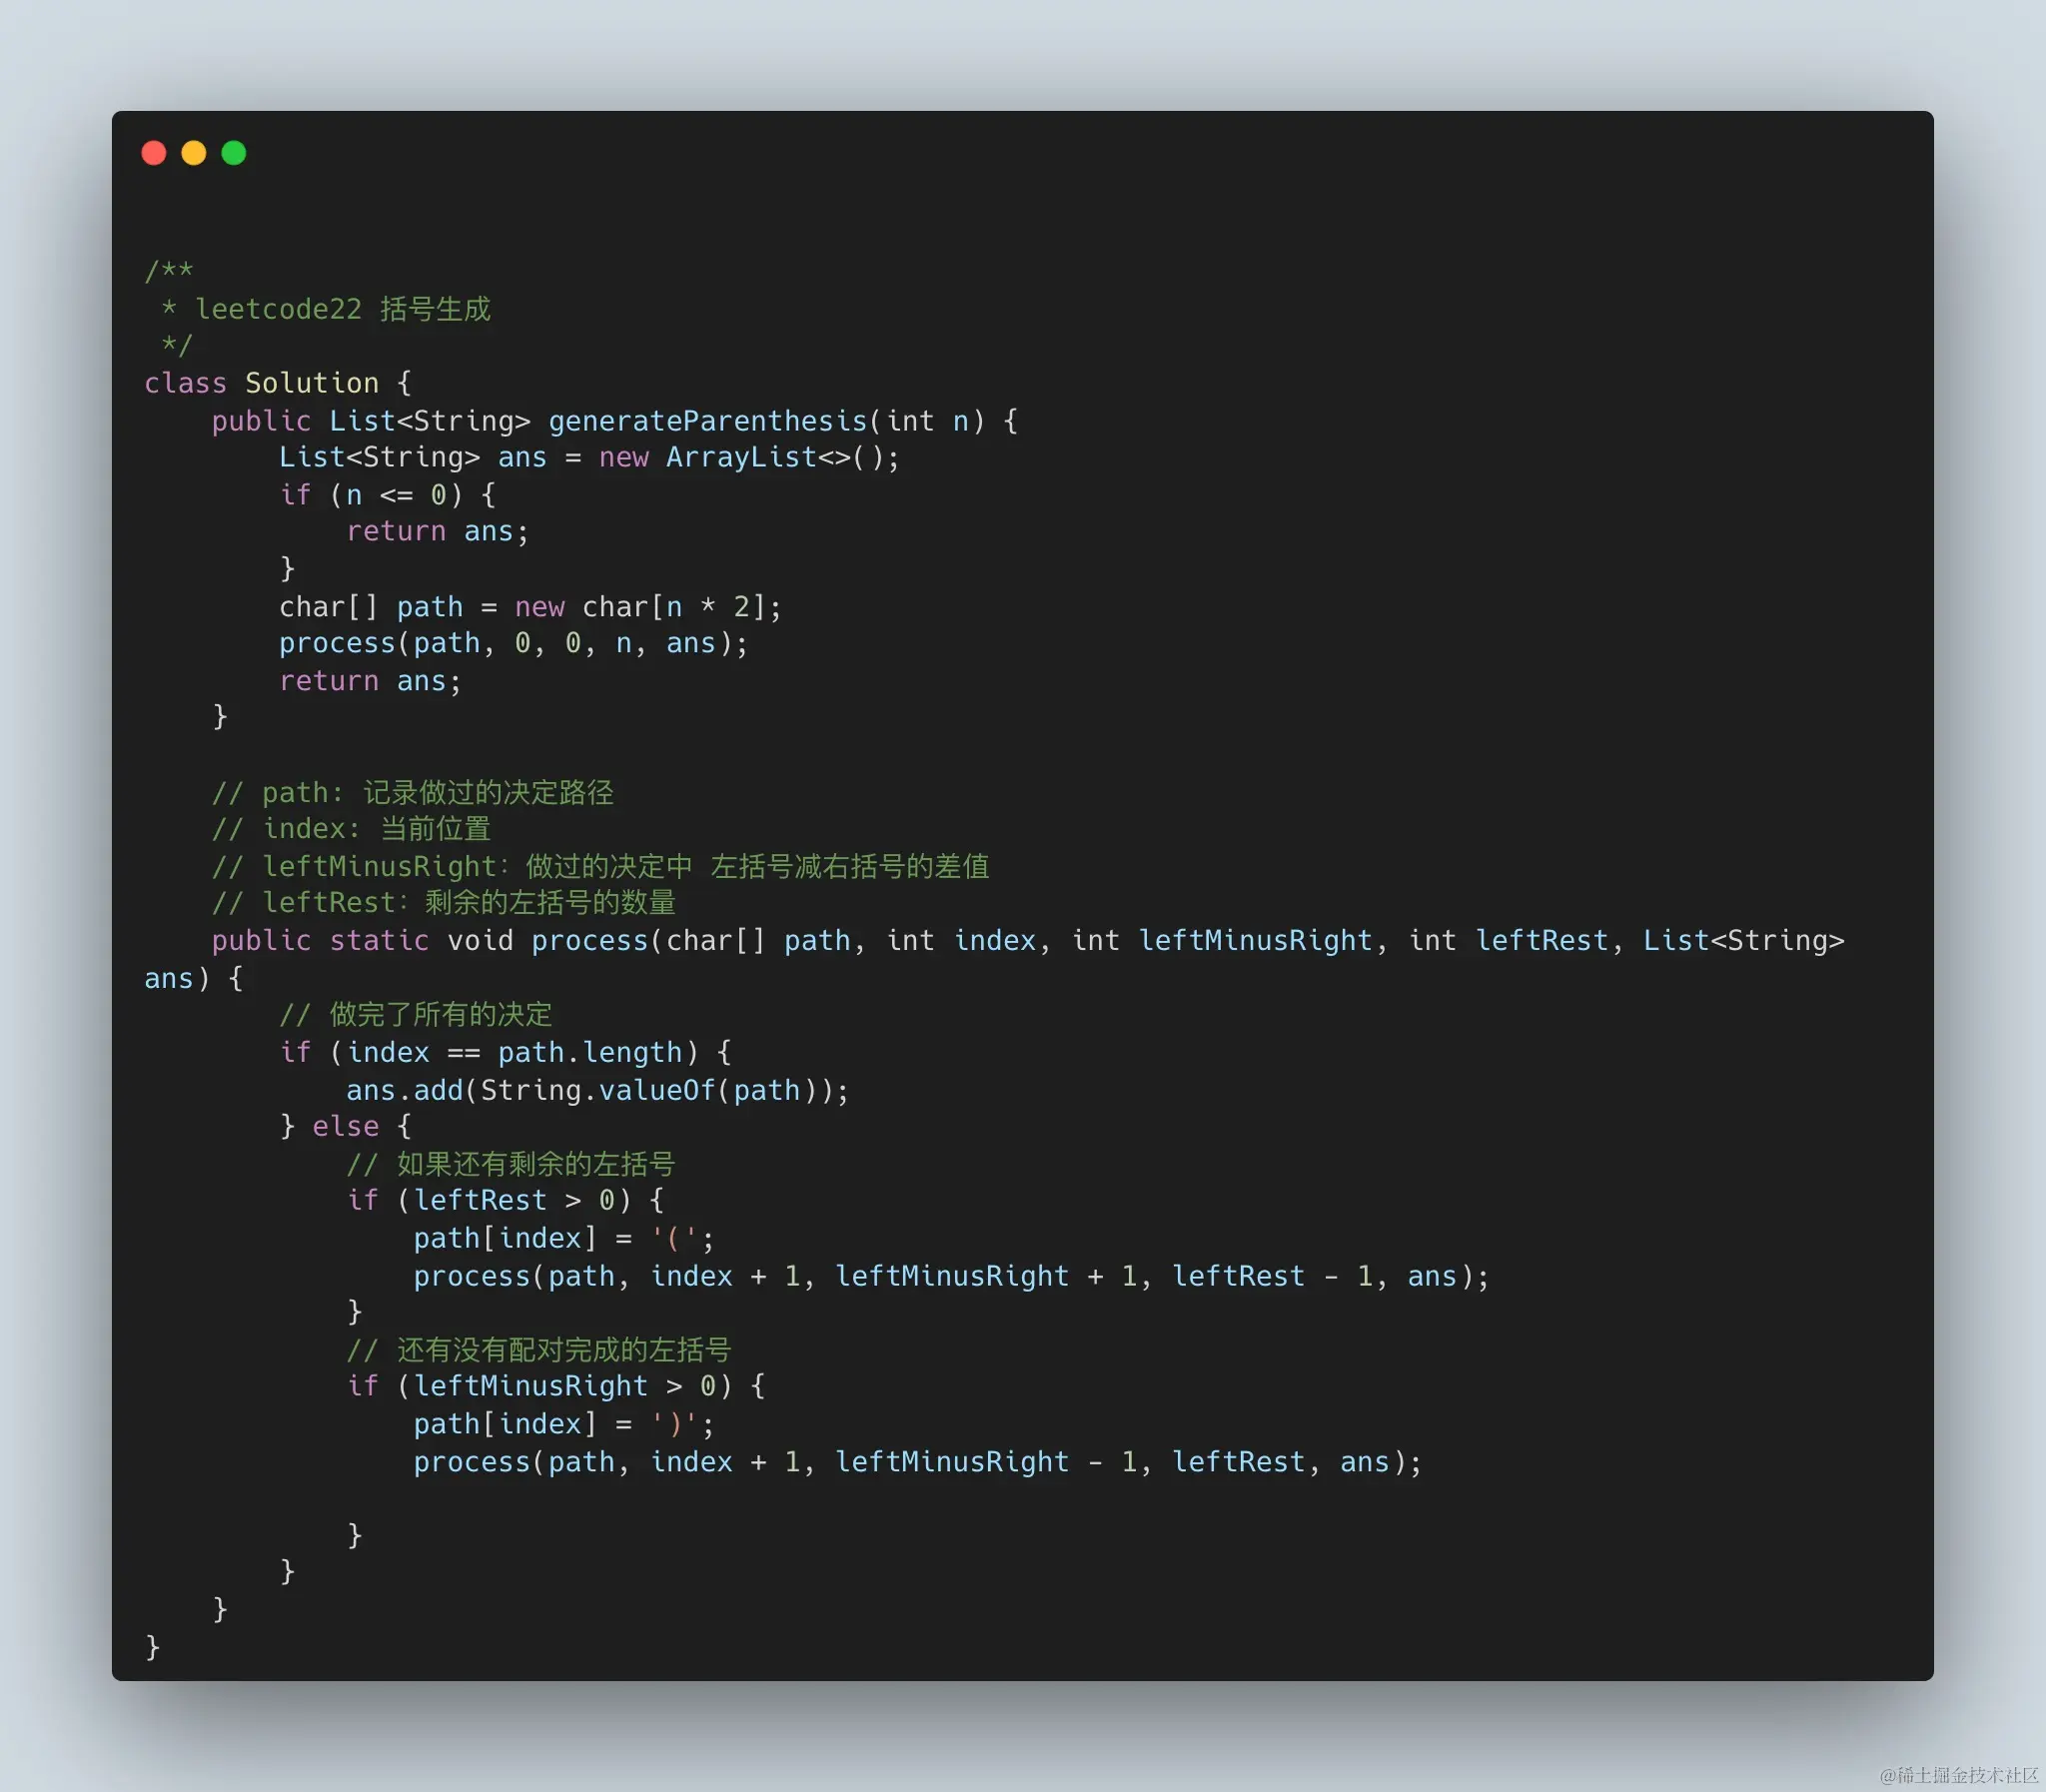Click the generateParenthesis method name
2046x1792 pixels.
click(707, 421)
